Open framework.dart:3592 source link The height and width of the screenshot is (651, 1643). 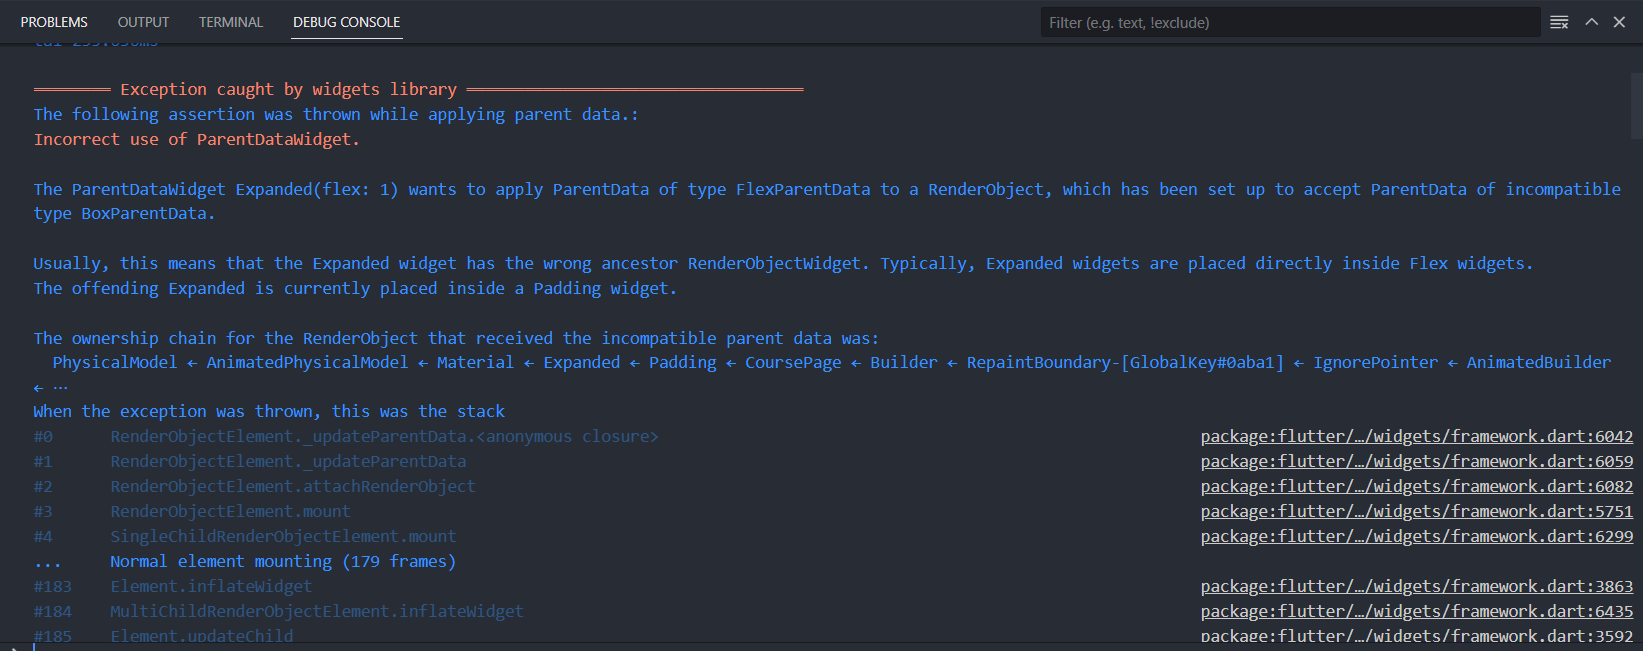pyautogui.click(x=1415, y=636)
